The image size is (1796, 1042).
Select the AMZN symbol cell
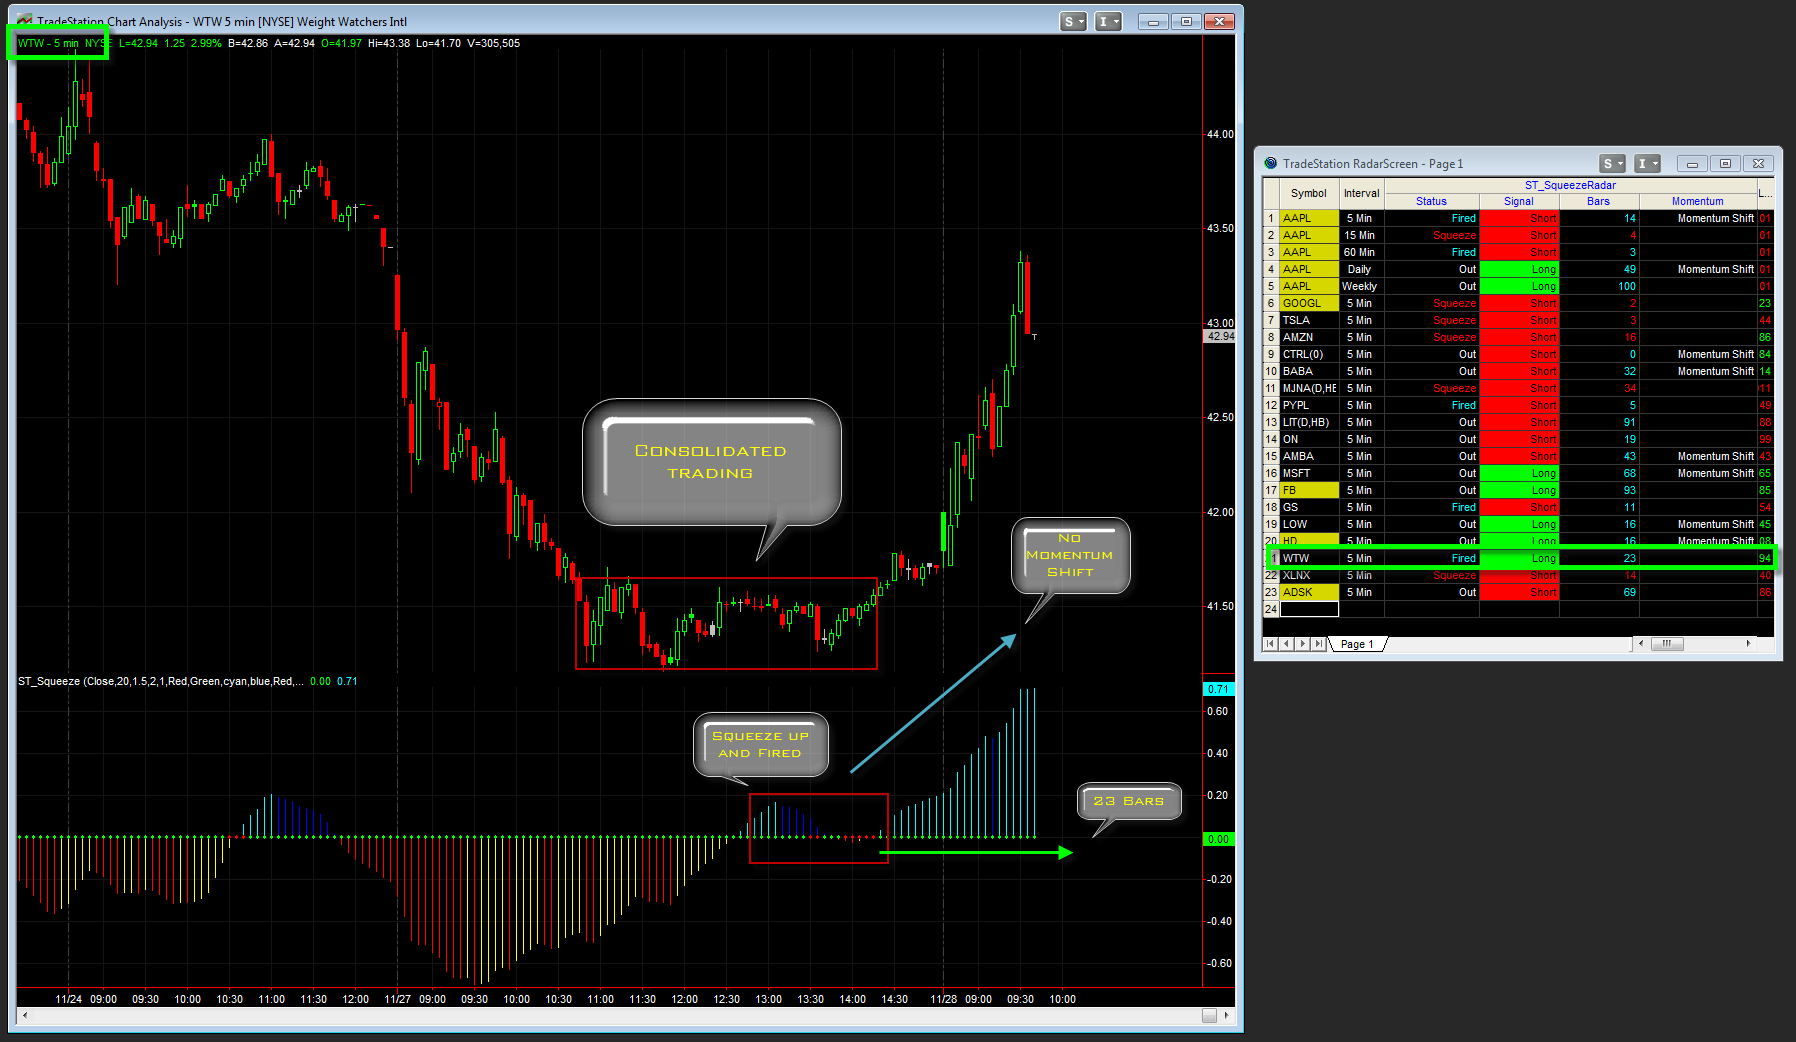point(1309,337)
